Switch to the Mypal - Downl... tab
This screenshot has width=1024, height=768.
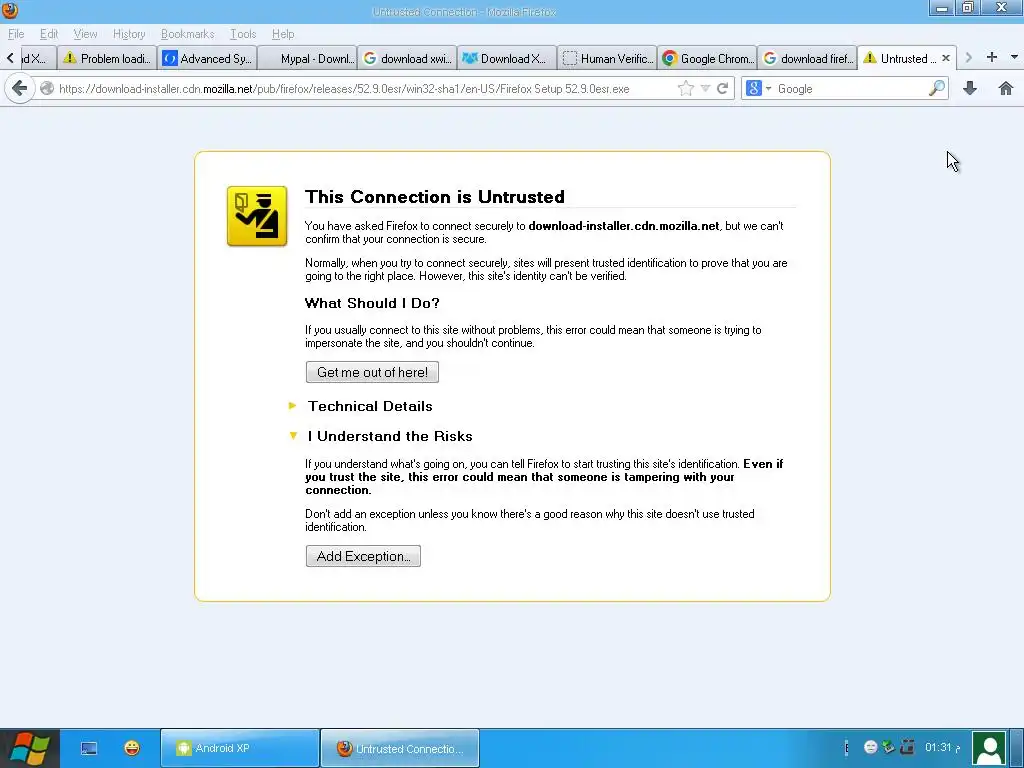(x=308, y=58)
